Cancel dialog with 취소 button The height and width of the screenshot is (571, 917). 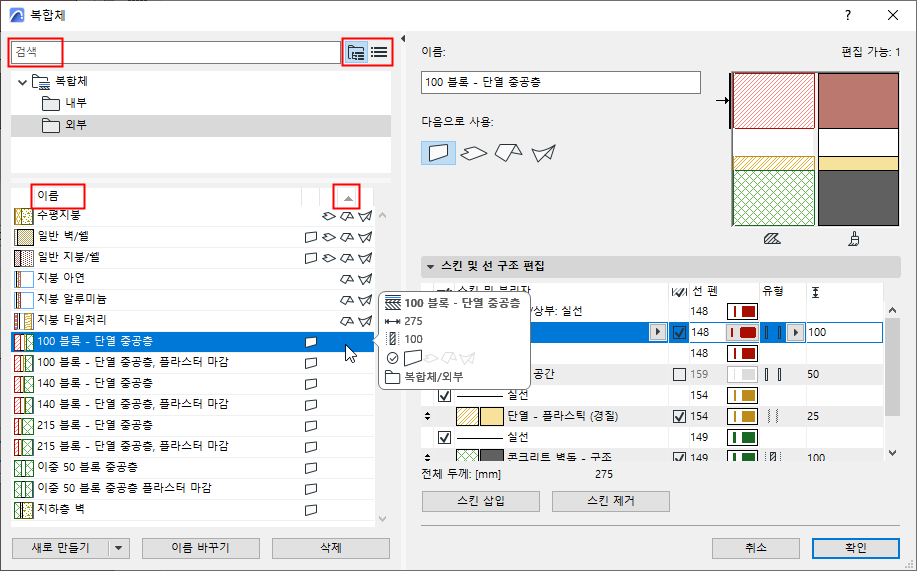point(755,548)
